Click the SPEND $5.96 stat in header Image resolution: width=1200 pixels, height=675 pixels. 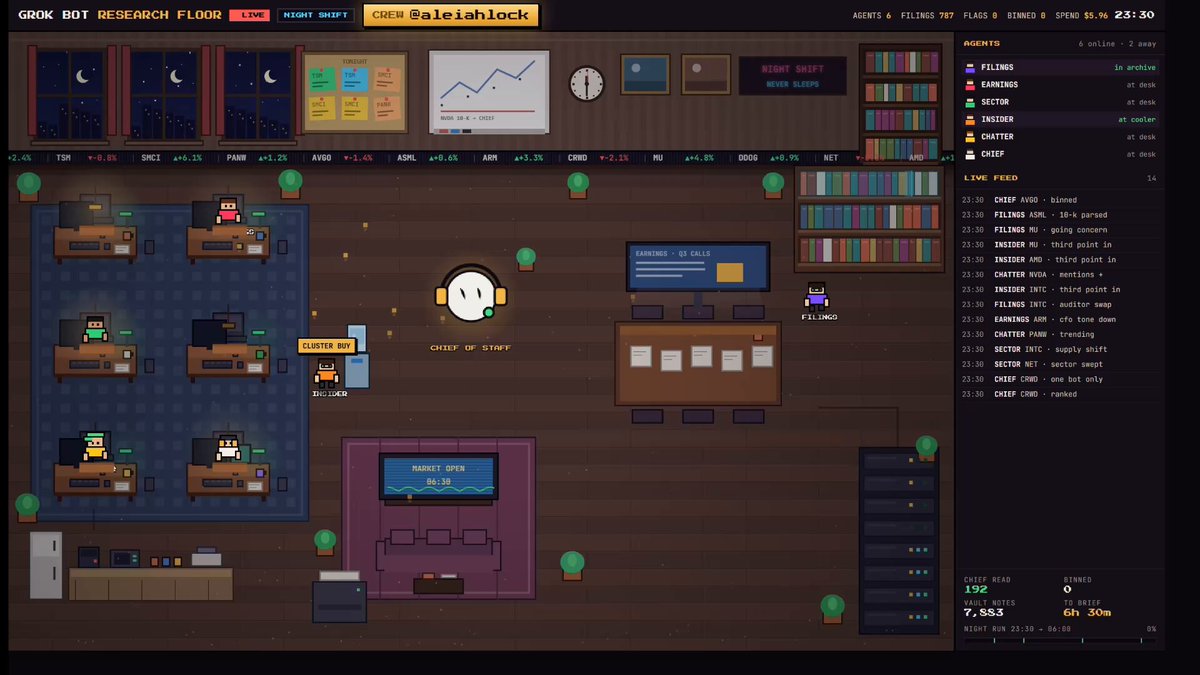click(x=1080, y=15)
